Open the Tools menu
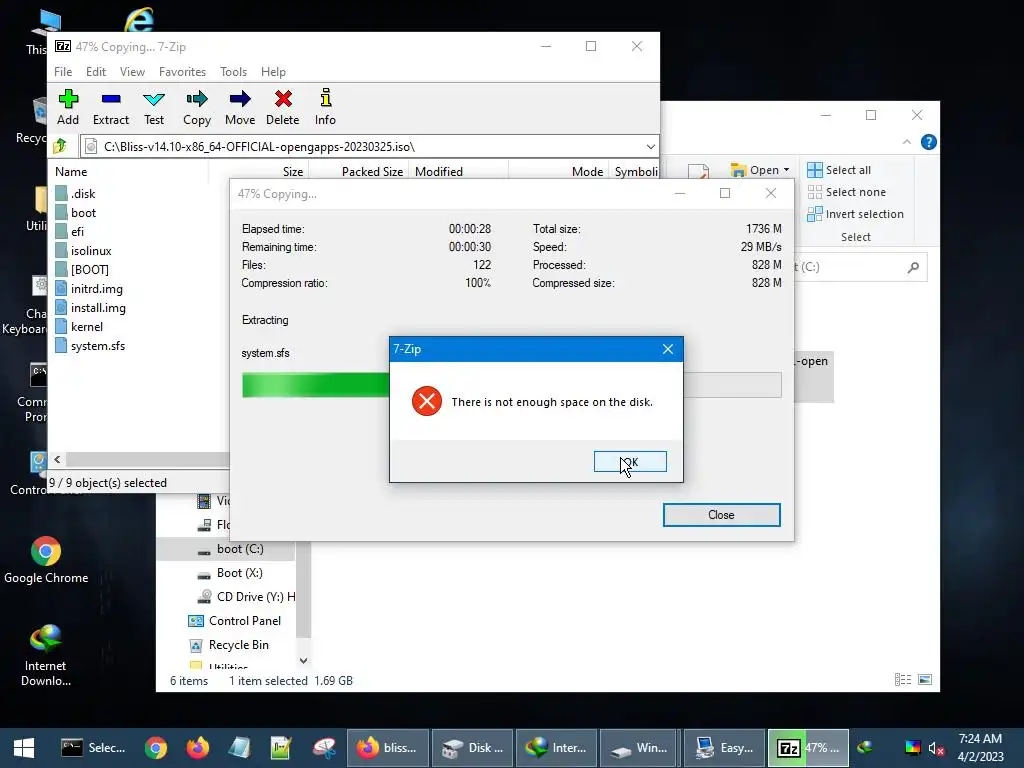Screen dimensions: 1024x768 tap(233, 72)
